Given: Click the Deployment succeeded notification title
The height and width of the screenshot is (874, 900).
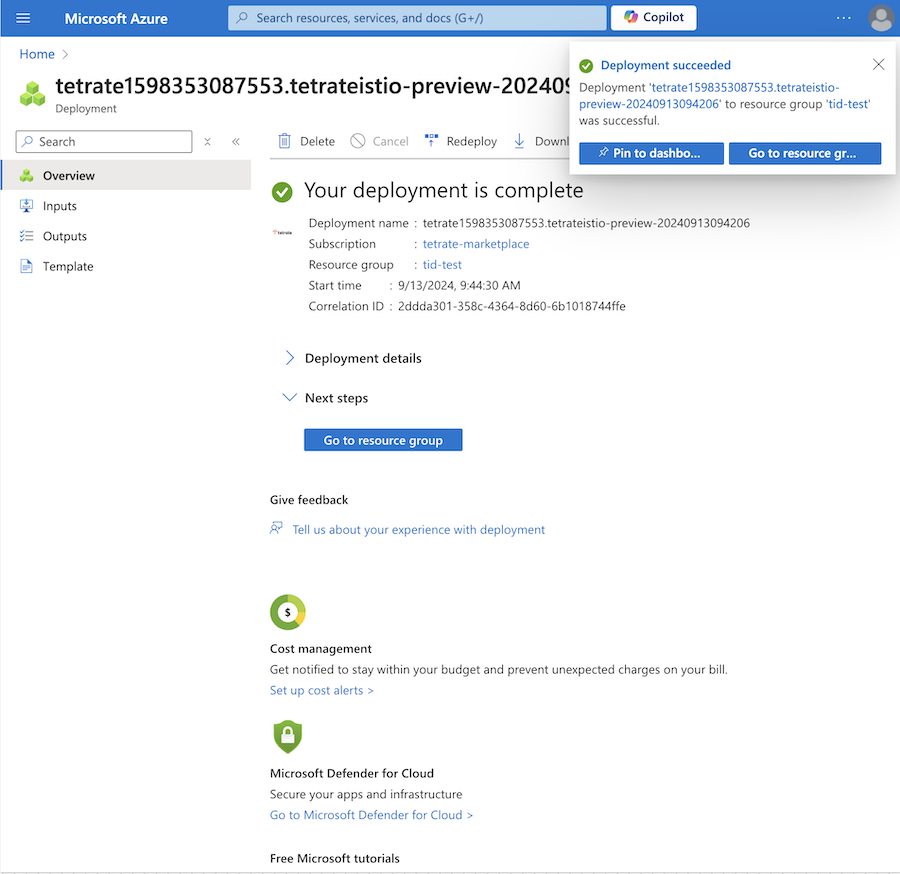Looking at the screenshot, I should (666, 65).
